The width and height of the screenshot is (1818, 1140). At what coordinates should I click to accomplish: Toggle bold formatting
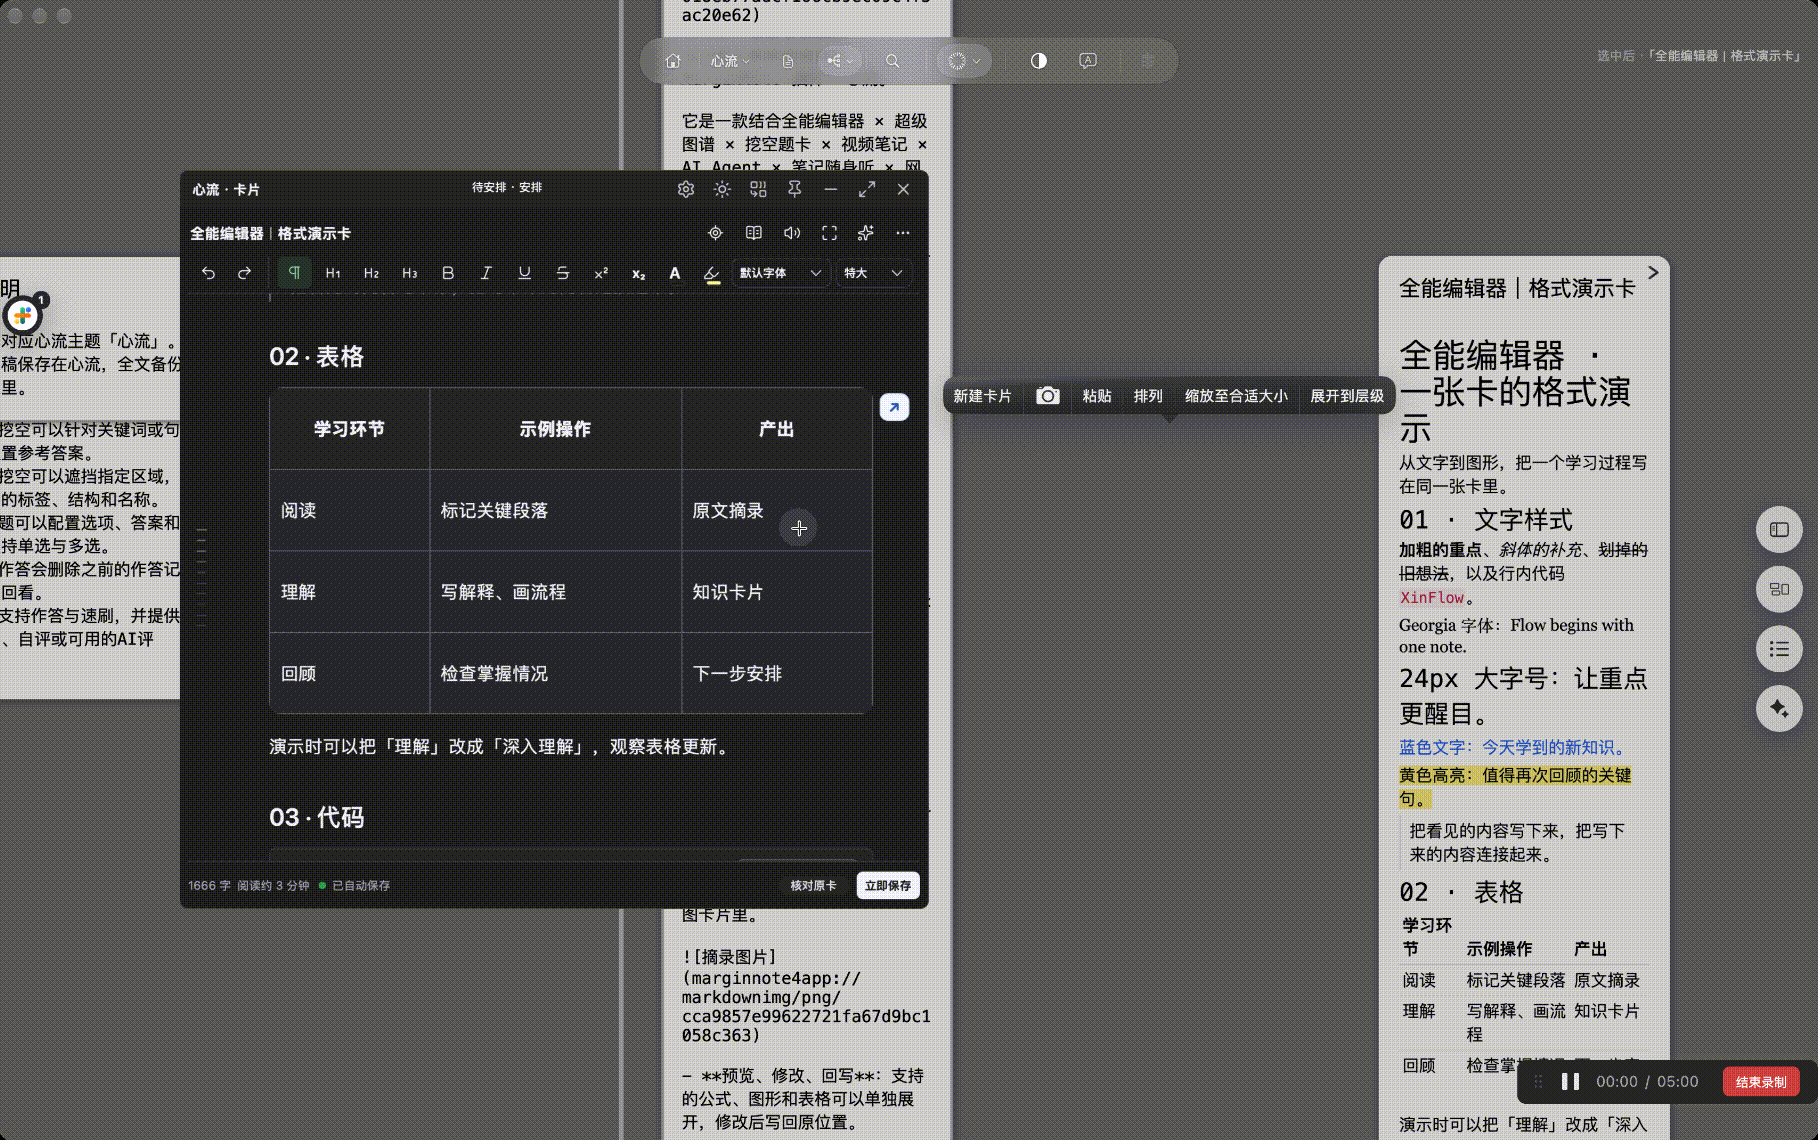448,273
